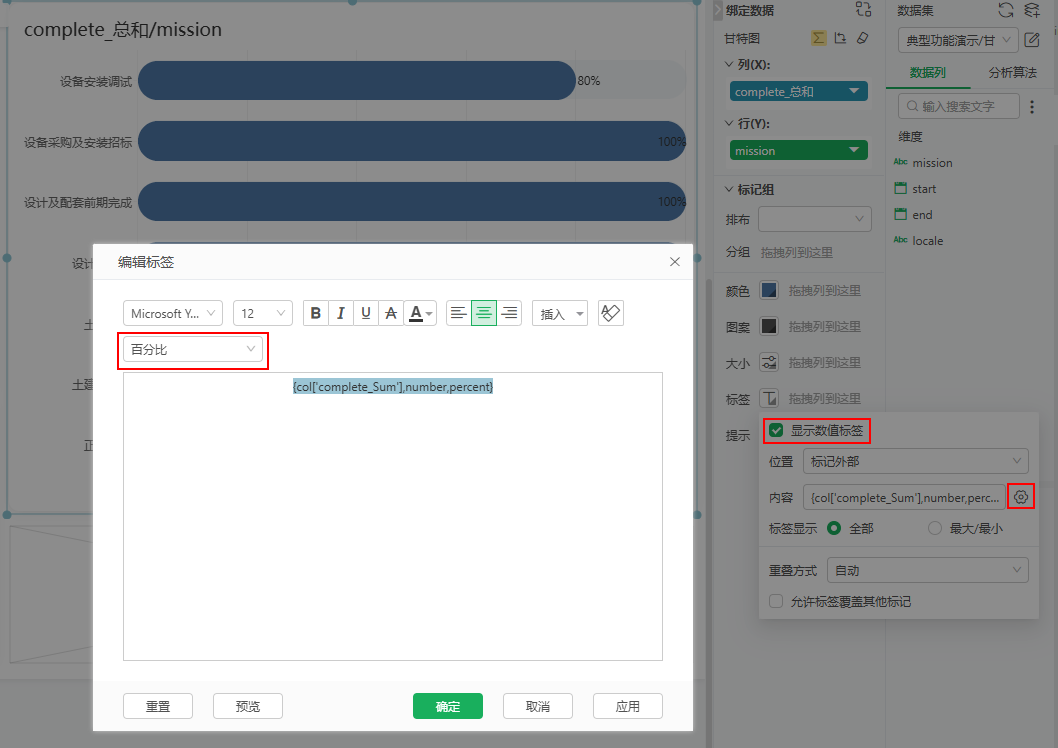Toggle underline formatting in label editor

(x=366, y=313)
